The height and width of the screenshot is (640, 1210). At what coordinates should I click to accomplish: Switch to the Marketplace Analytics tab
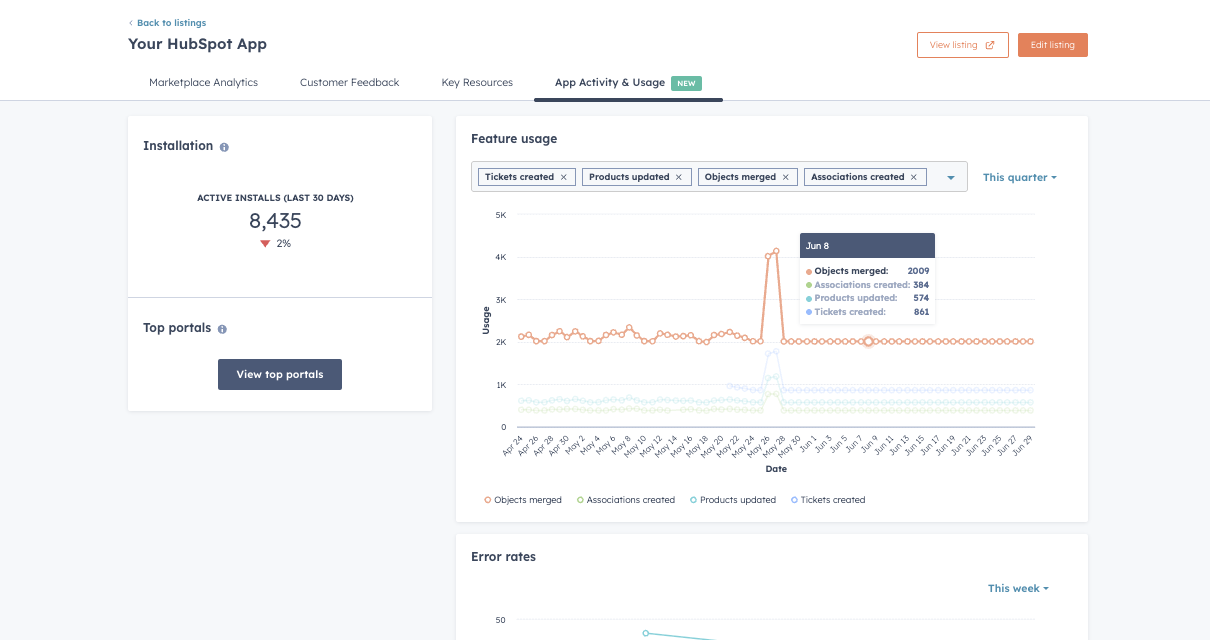[x=203, y=83]
